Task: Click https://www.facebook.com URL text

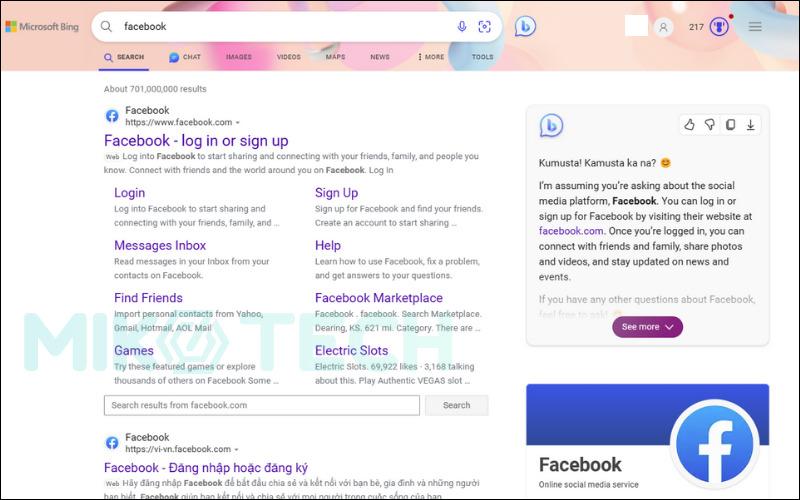Action: tap(179, 122)
